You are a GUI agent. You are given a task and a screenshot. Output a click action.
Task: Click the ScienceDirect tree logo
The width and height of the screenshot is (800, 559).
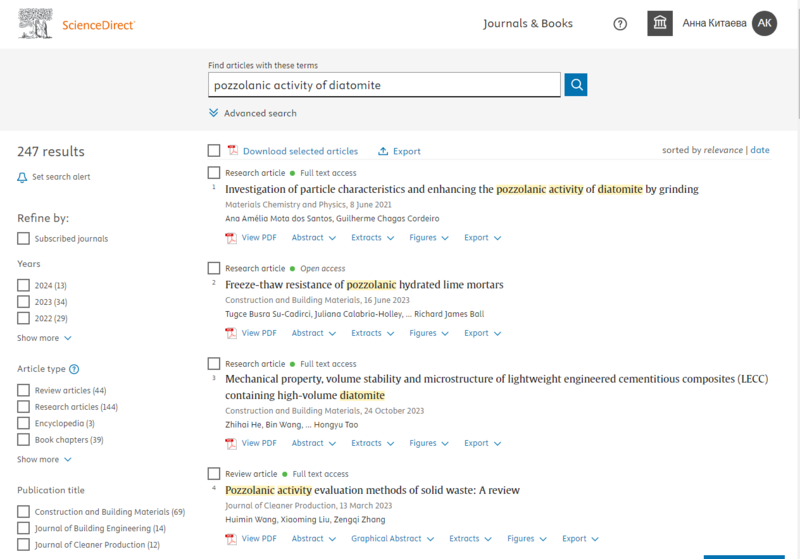click(35, 23)
